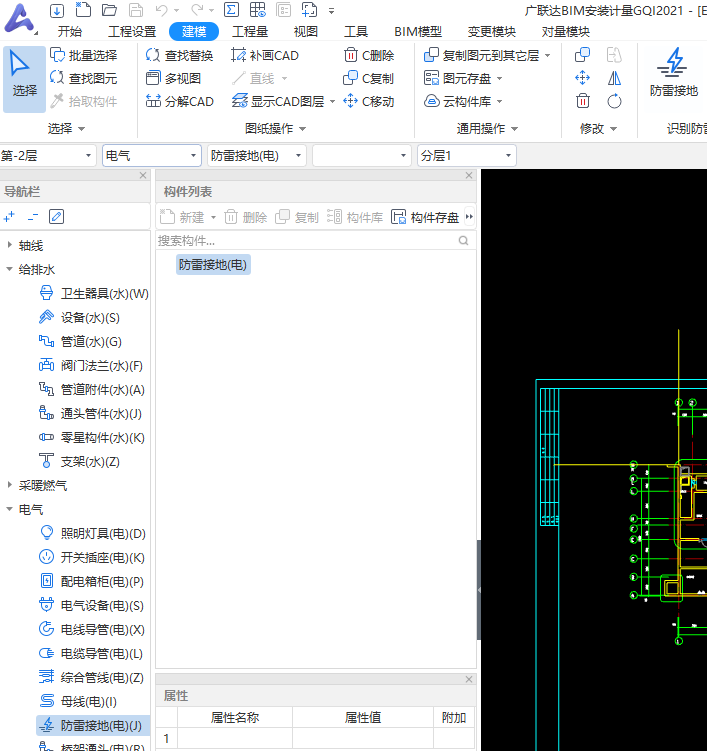707x751 pixels.
Task: Click the Save icon in quick access toolbar
Action: pos(136,10)
